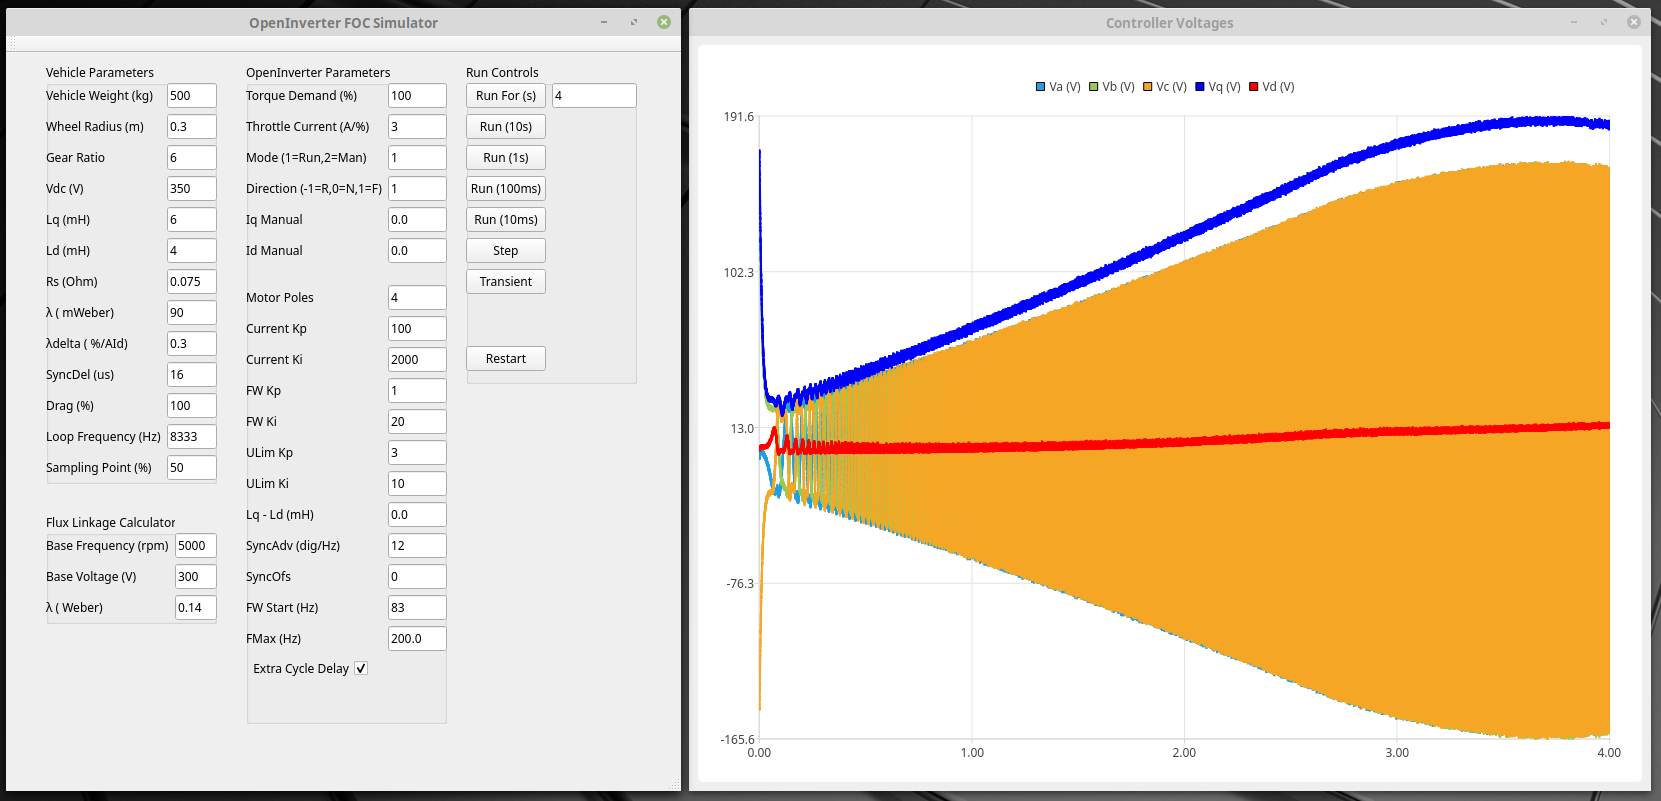The width and height of the screenshot is (1661, 801).
Task: Select the Vc (V) orange legend swatch
Action: (x=1148, y=87)
